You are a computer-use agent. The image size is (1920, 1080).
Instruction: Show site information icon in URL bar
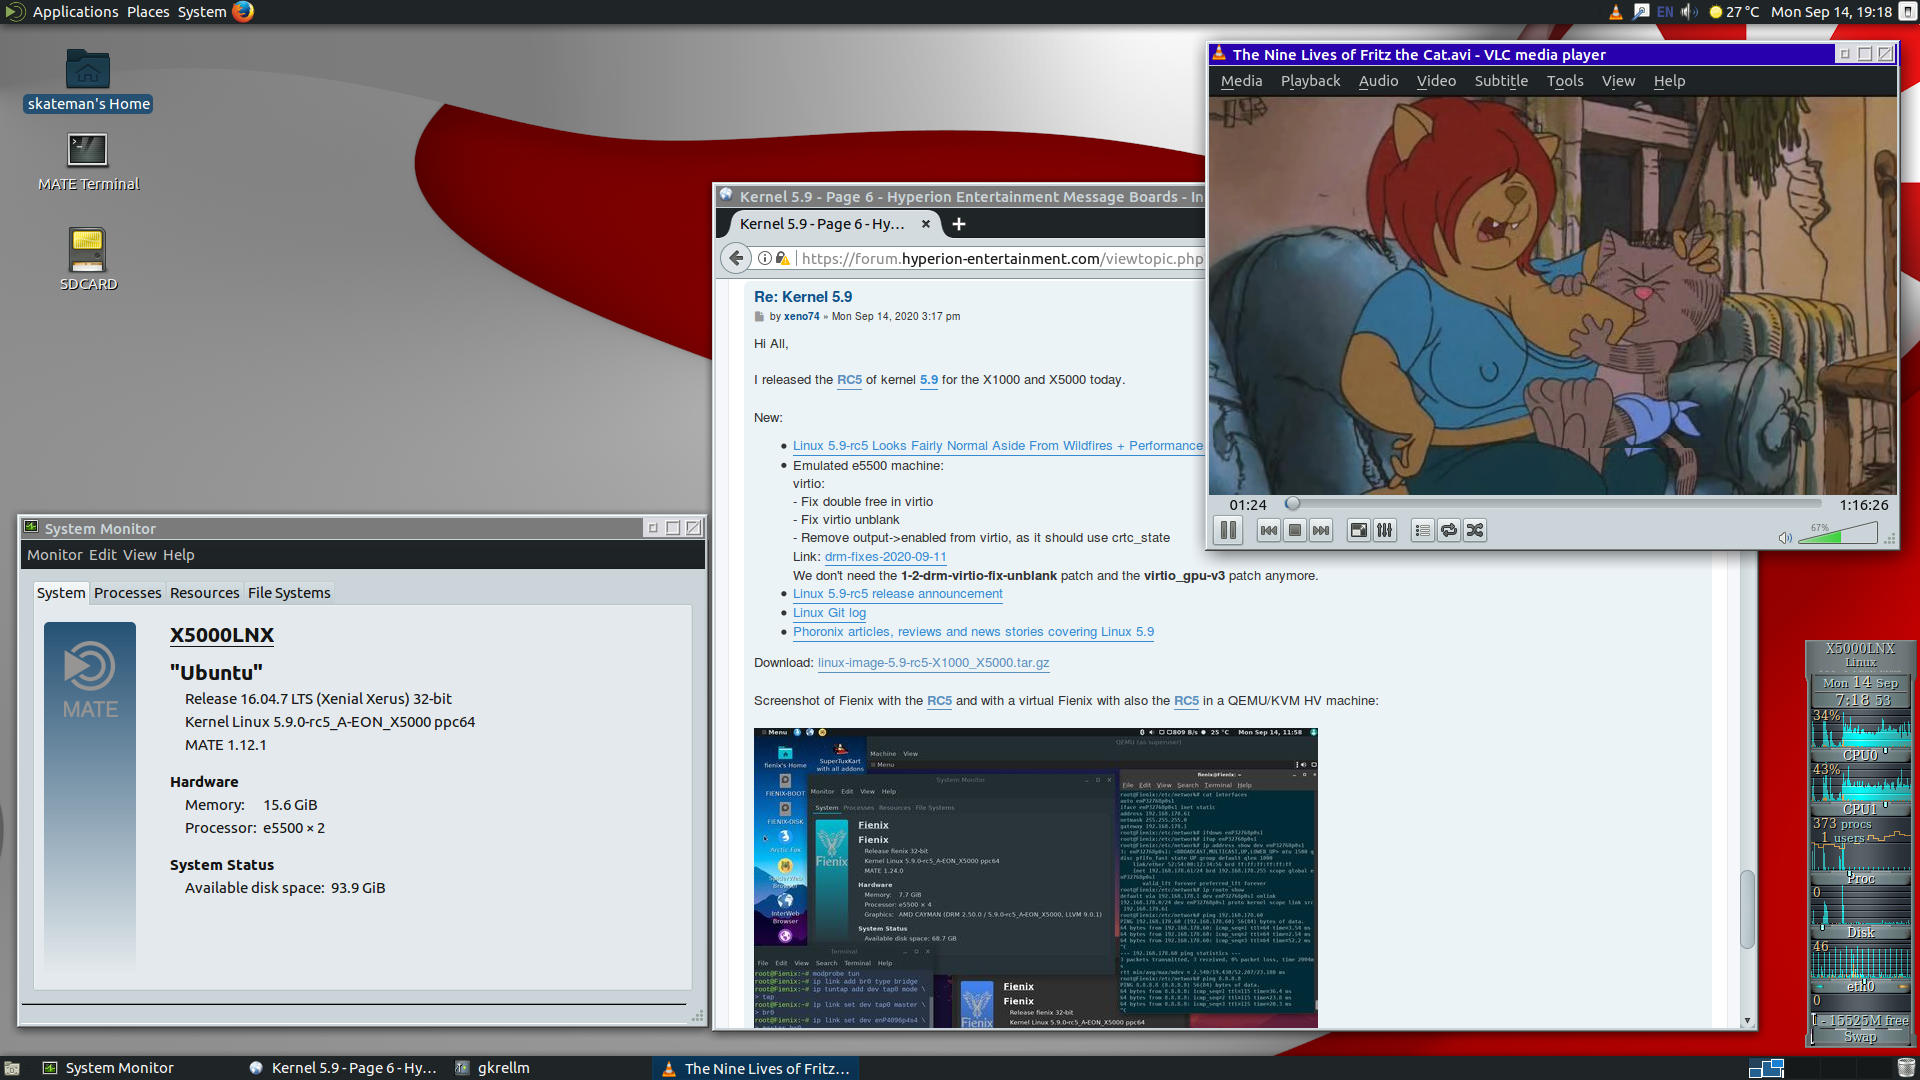pos(765,258)
